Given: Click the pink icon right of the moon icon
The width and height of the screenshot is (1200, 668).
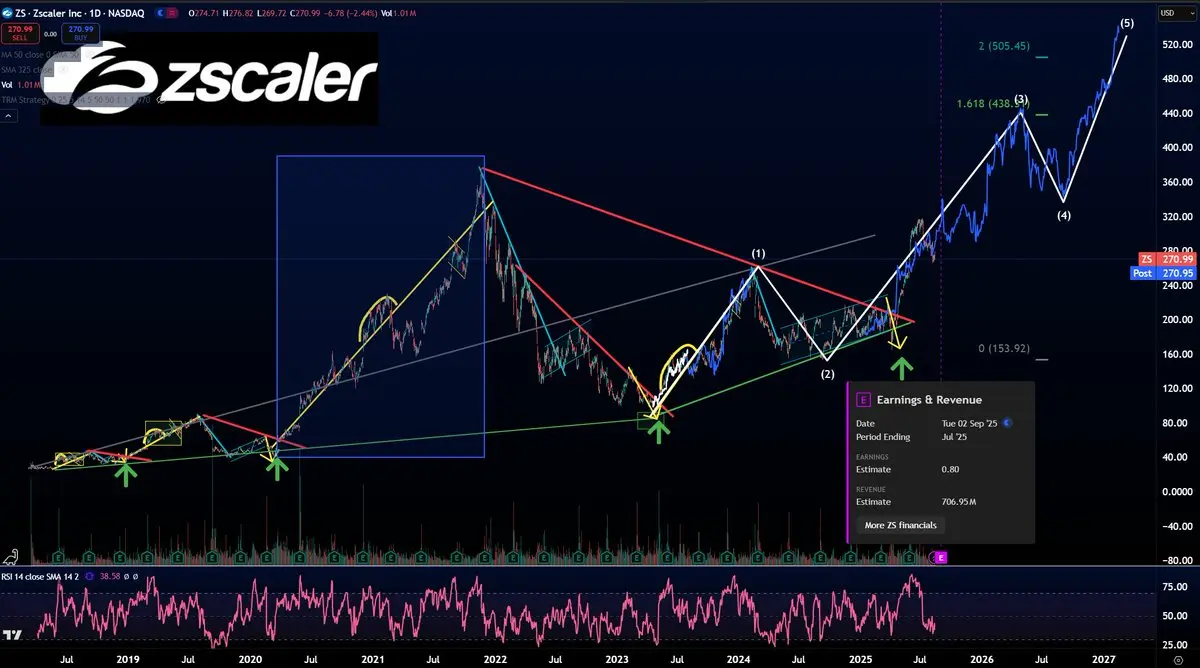Looking at the screenshot, I should (172, 13).
